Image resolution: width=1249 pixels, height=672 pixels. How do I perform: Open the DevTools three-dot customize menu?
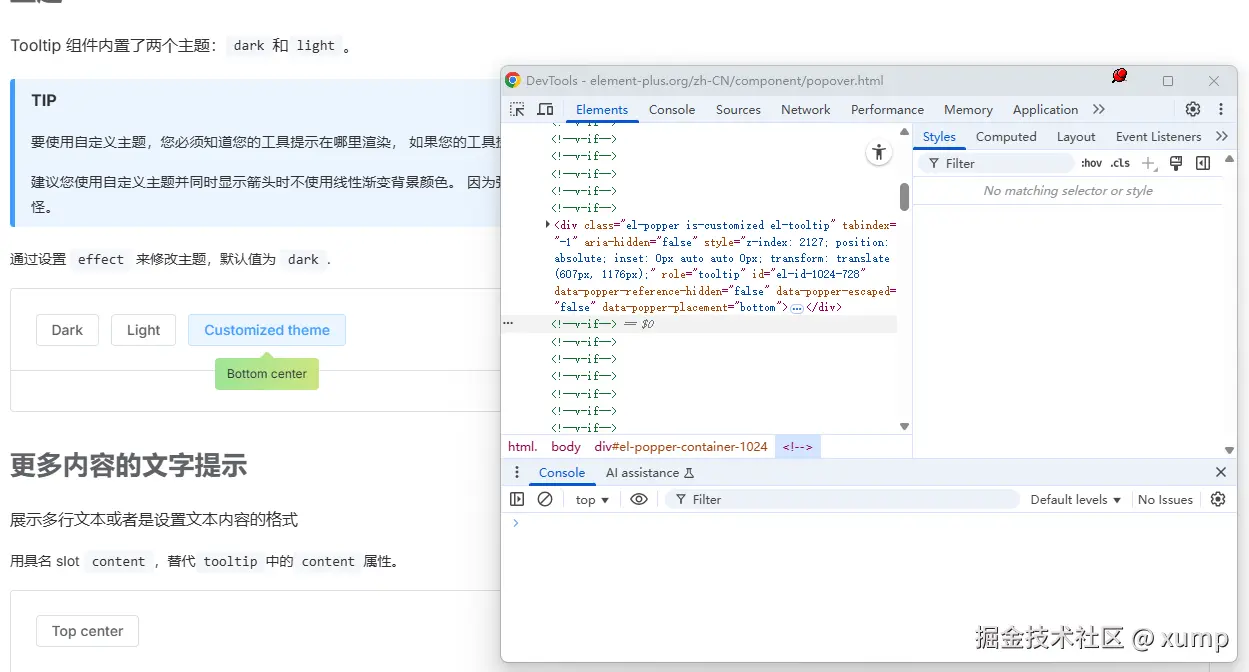coord(1221,110)
